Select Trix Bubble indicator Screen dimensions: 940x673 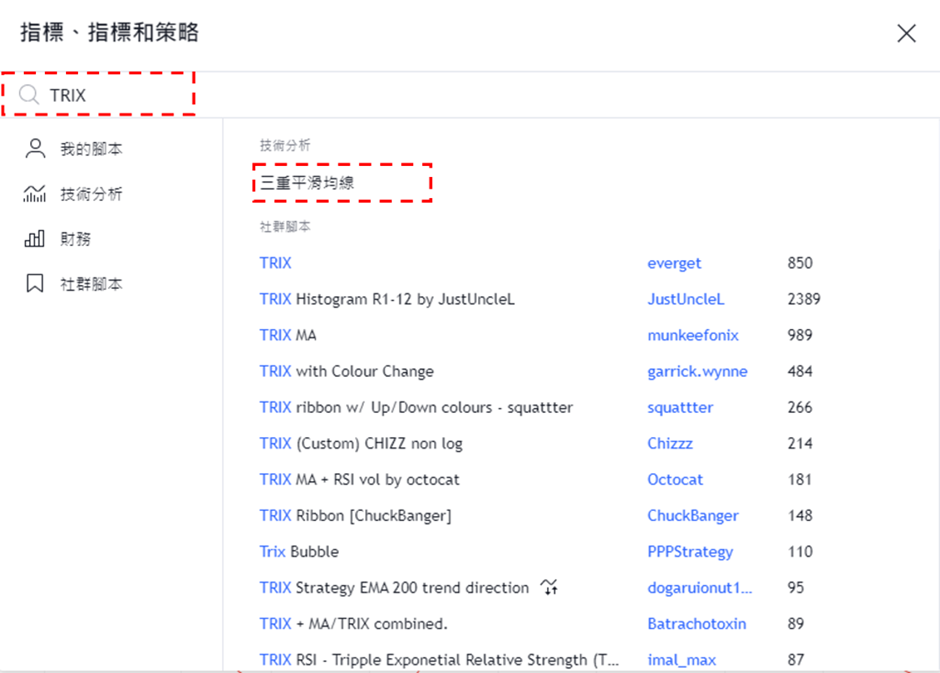pyautogui.click(x=299, y=552)
